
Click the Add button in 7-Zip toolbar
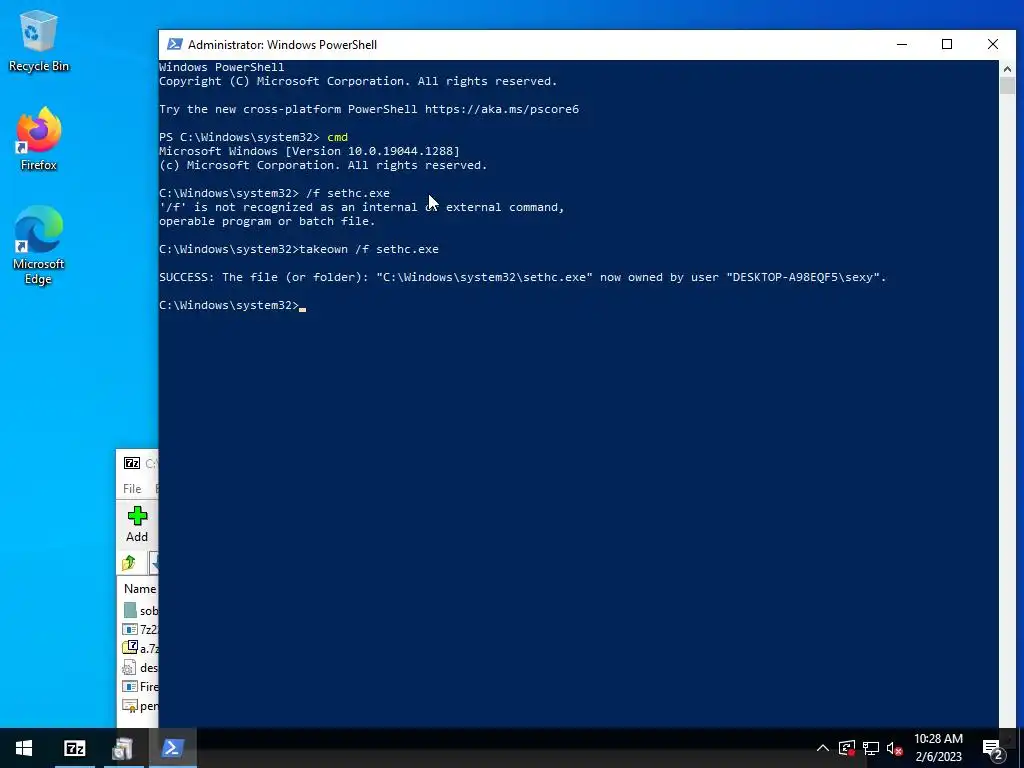coord(137,524)
